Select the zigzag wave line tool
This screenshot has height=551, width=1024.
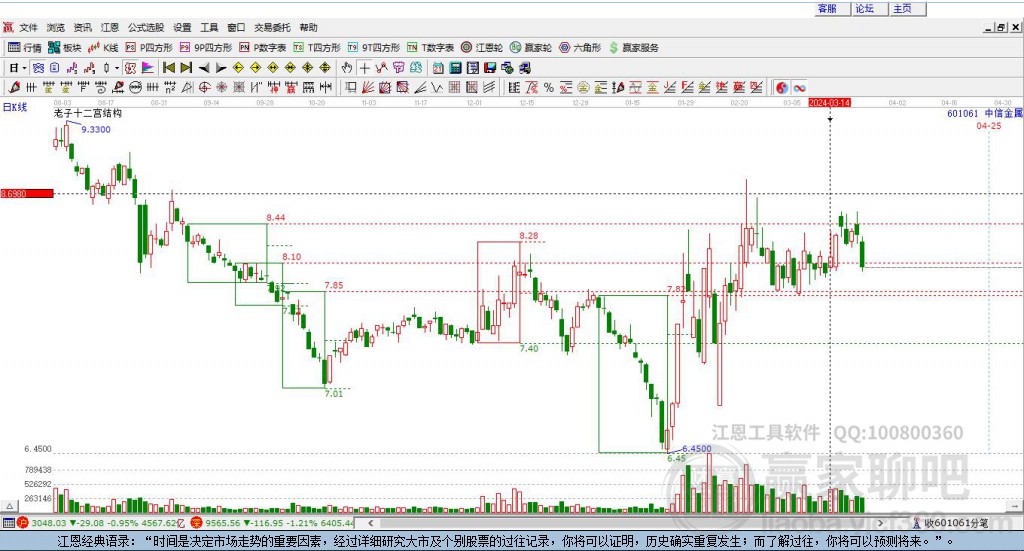click(x=436, y=87)
